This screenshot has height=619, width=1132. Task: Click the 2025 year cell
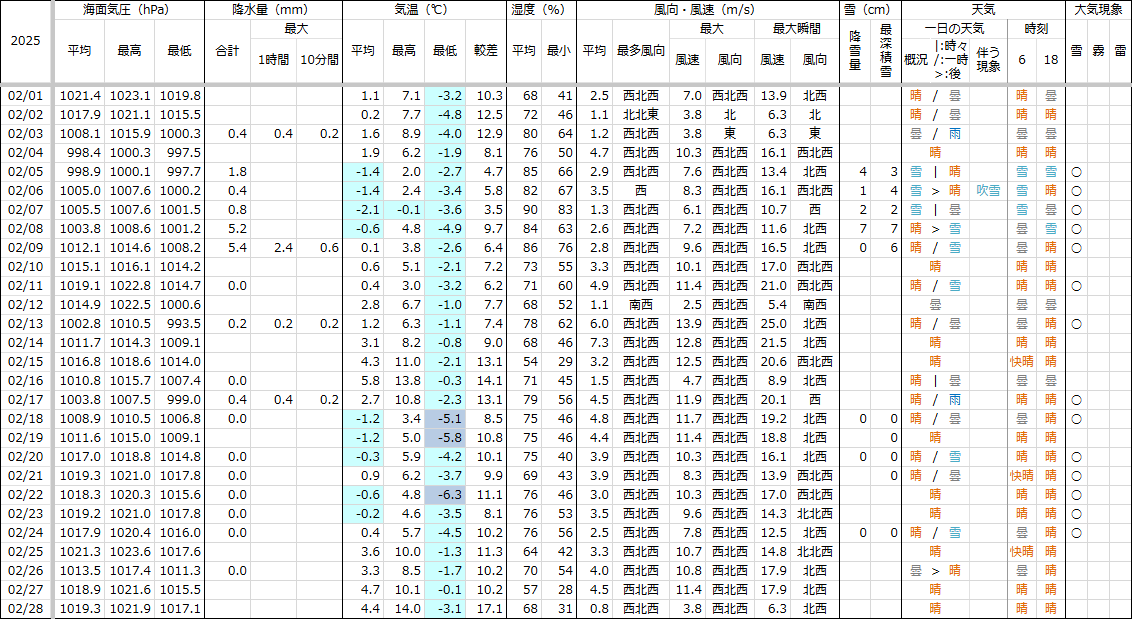point(25,42)
